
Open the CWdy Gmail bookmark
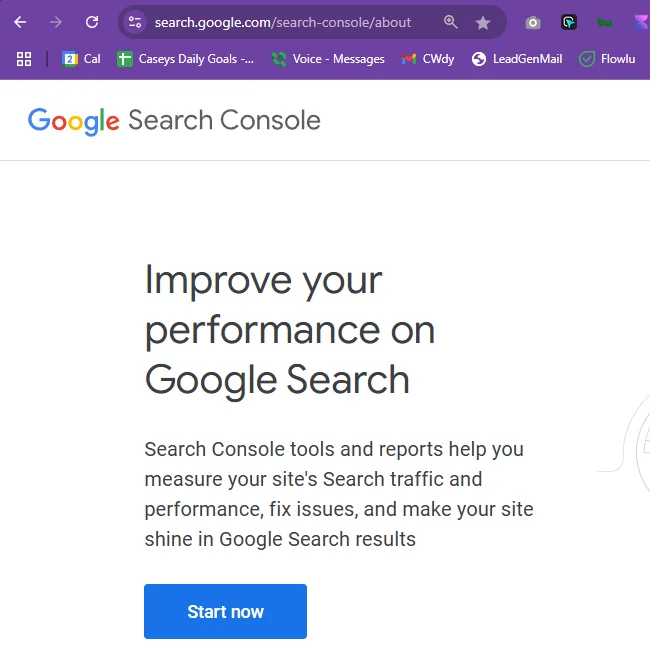(x=428, y=59)
